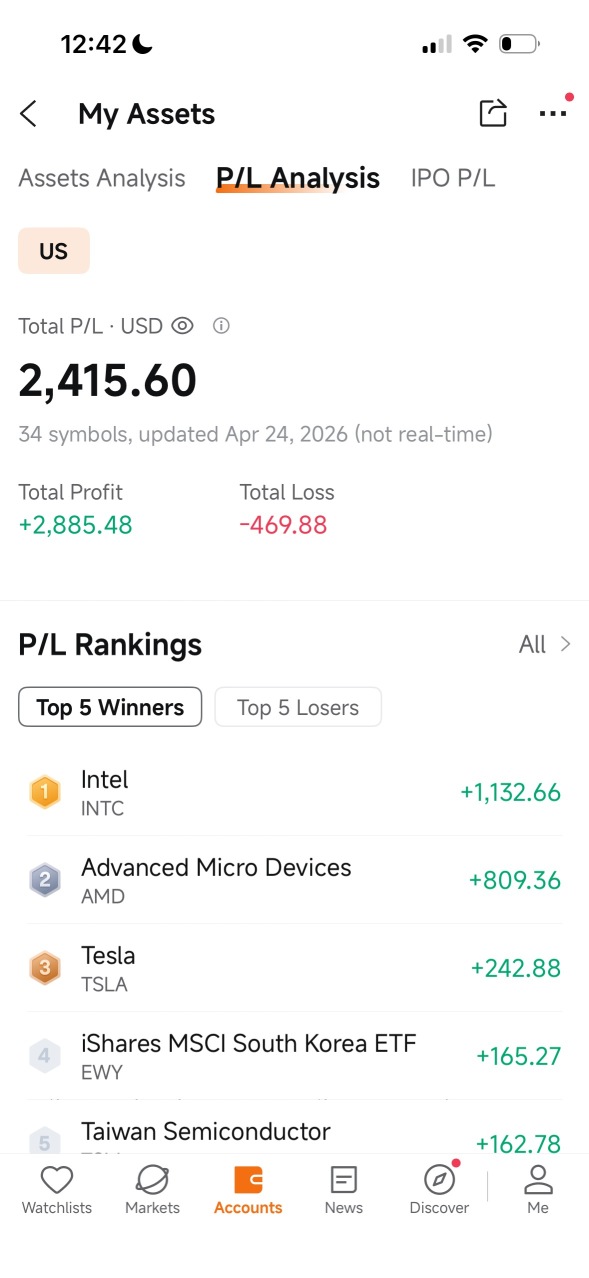Open the Tesla TSLA ranking entry
Screen dimensions: 589x1278
pyautogui.click(x=295, y=968)
